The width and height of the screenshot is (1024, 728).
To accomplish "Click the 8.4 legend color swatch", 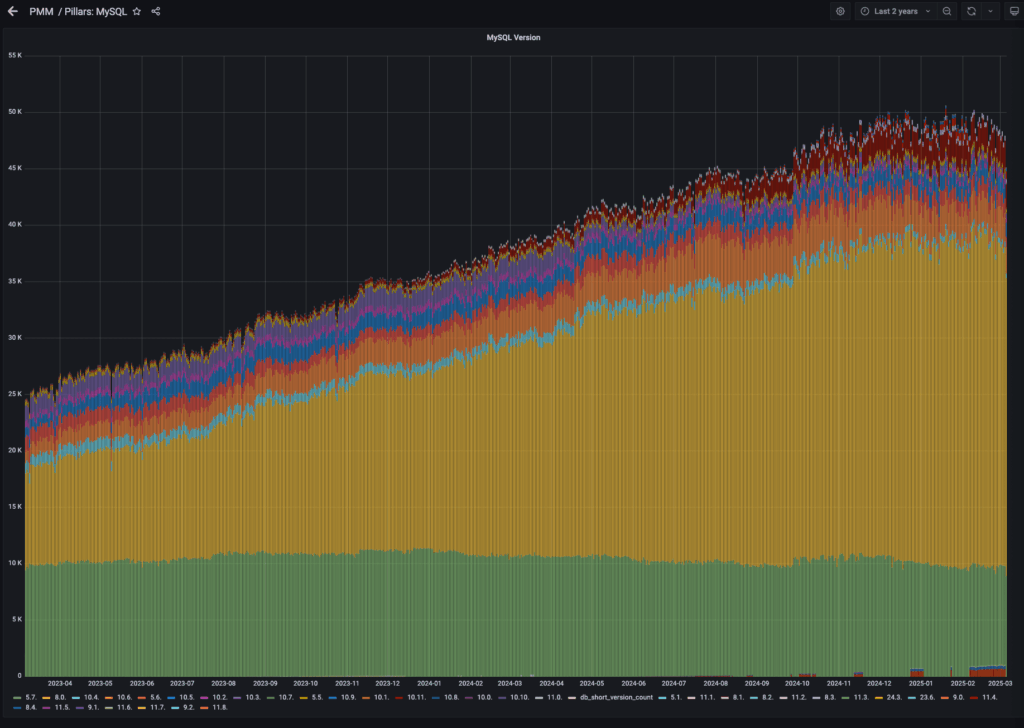I will [17, 708].
